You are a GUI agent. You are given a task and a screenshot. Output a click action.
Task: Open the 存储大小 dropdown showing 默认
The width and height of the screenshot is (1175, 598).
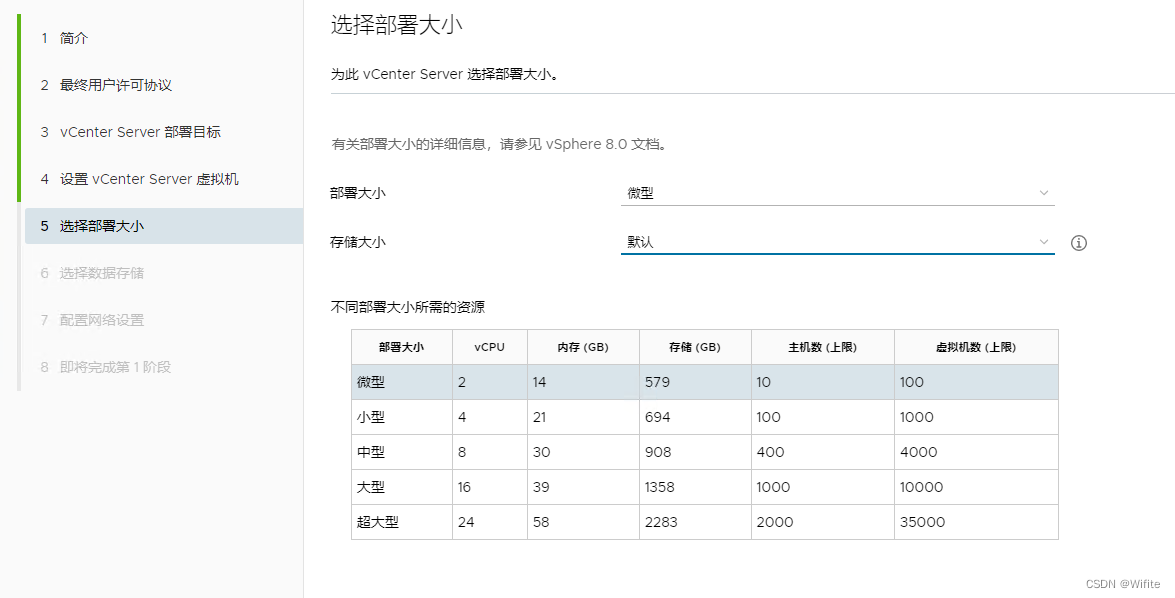click(838, 242)
